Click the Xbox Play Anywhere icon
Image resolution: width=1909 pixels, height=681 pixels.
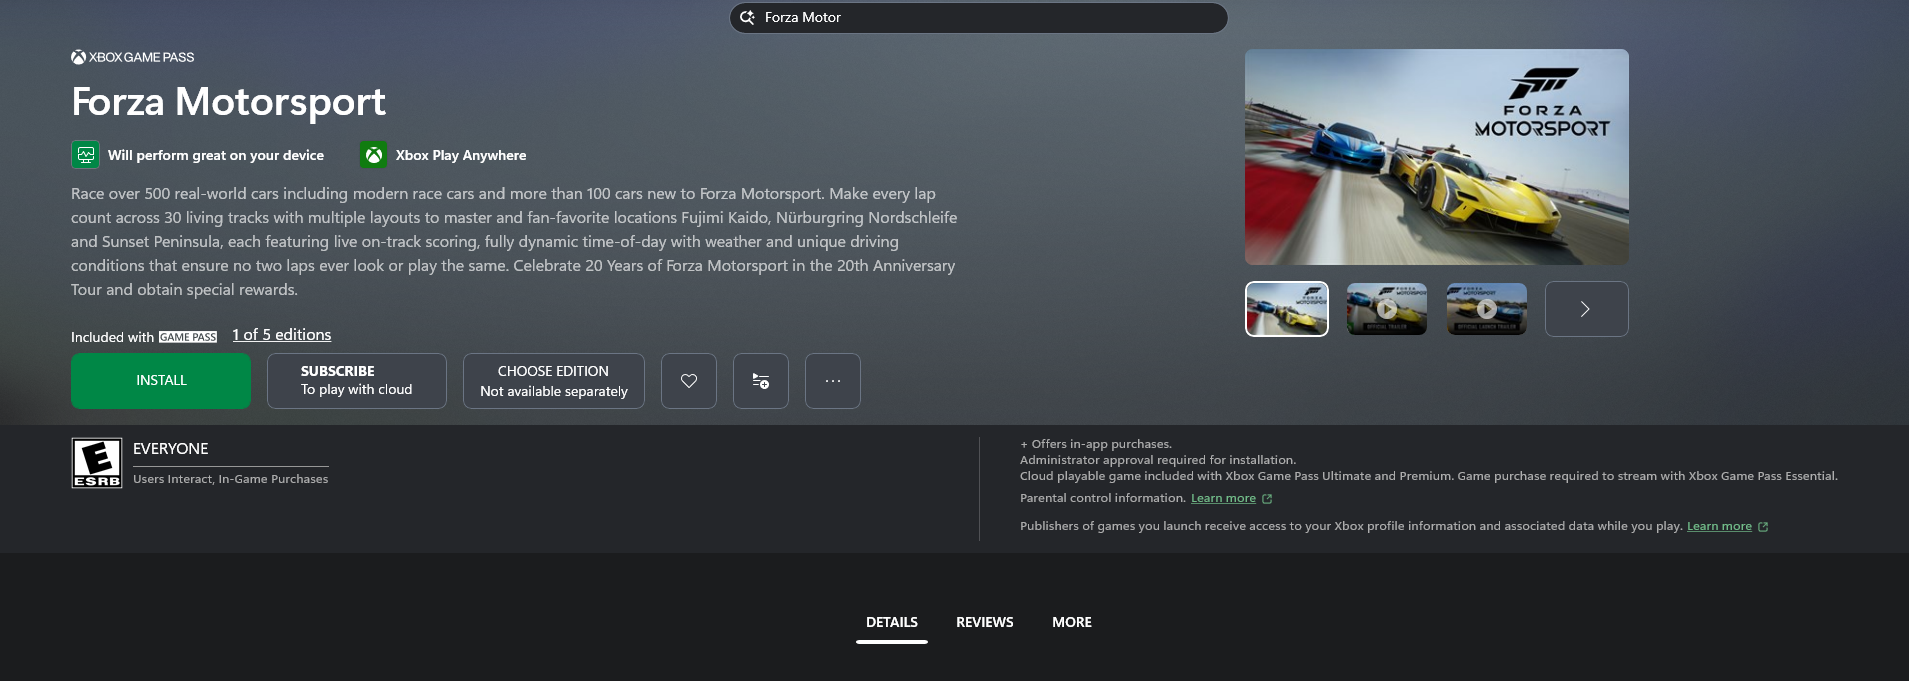(373, 155)
